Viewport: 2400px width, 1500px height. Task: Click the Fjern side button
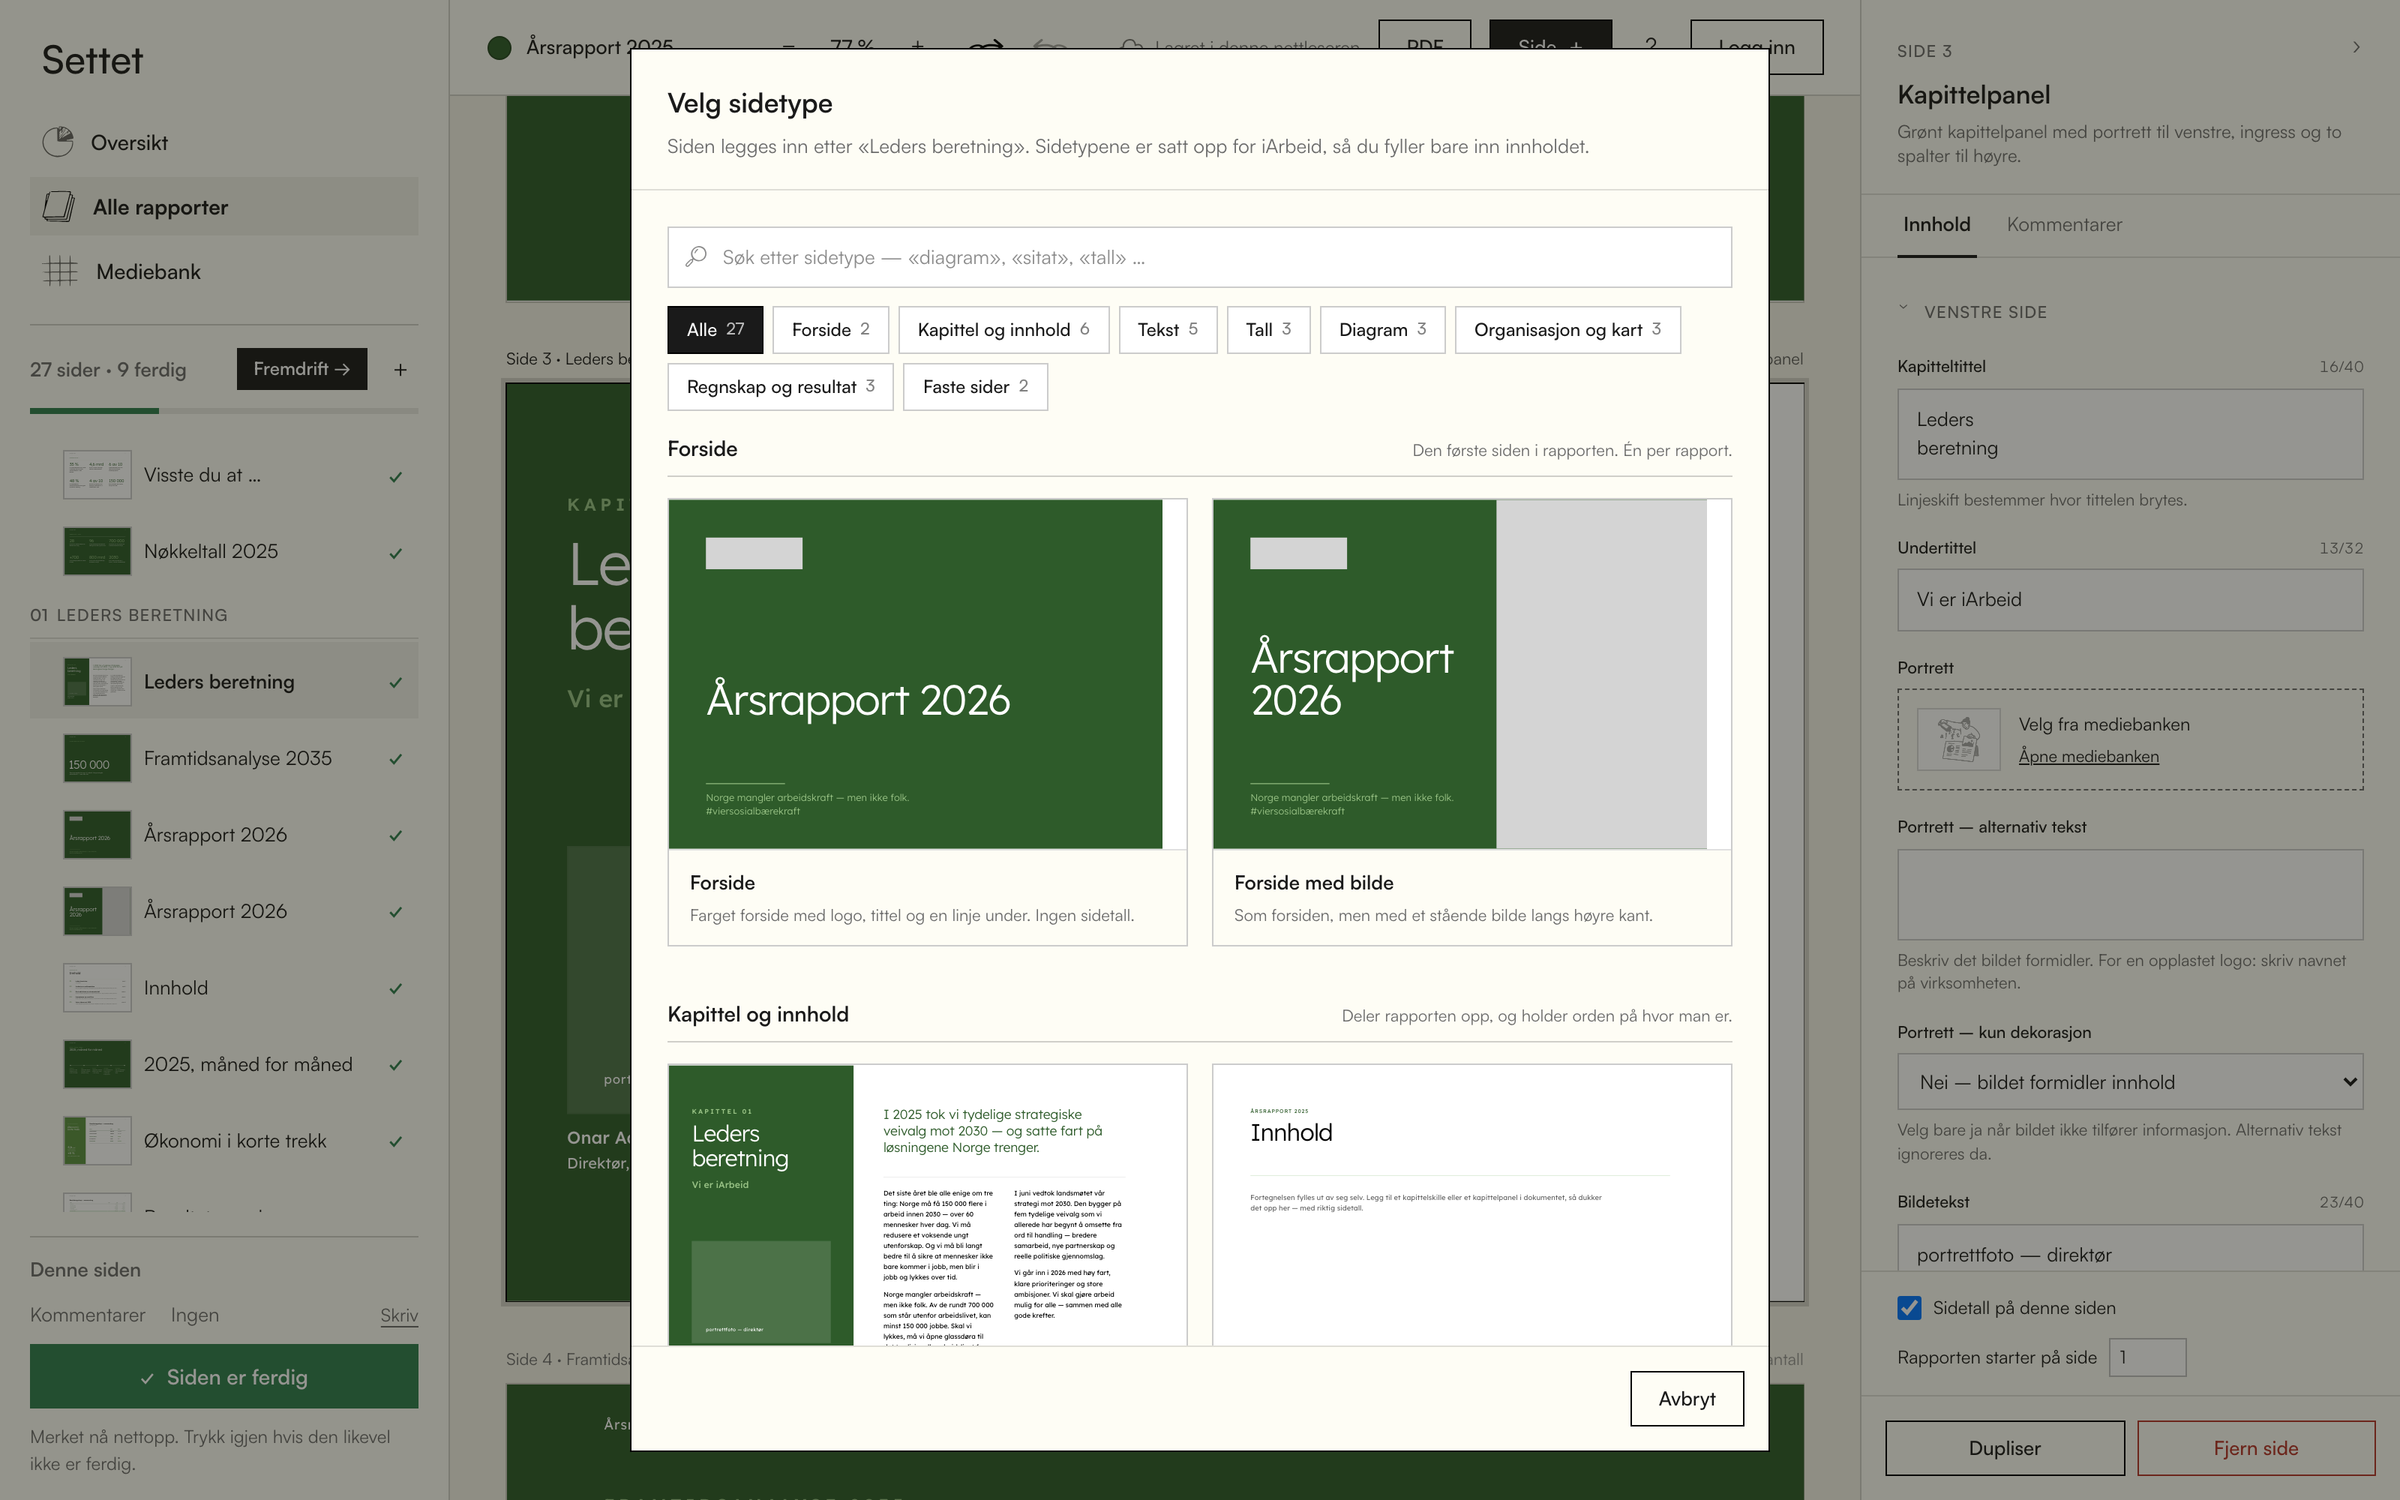pos(2256,1448)
